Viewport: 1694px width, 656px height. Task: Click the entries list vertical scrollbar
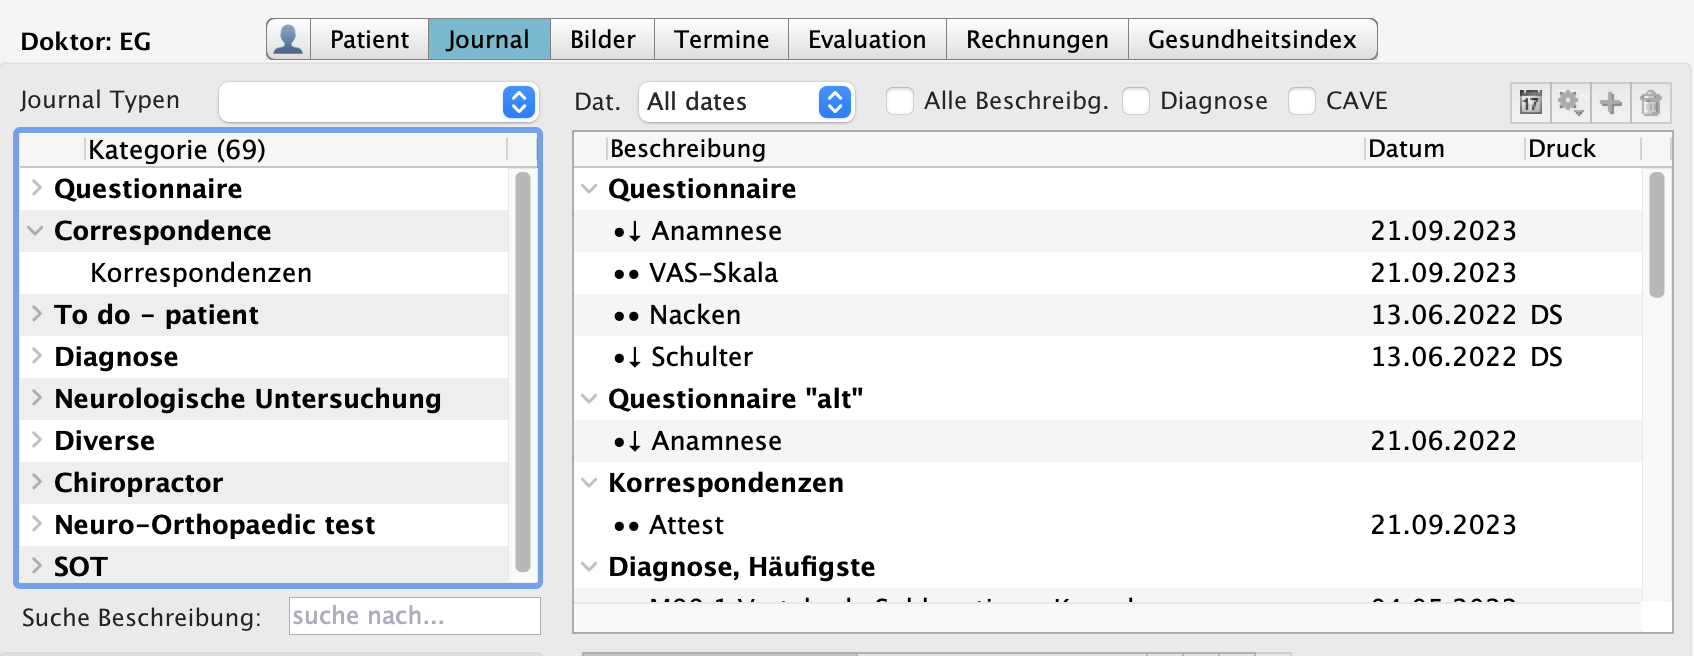[x=1657, y=236]
